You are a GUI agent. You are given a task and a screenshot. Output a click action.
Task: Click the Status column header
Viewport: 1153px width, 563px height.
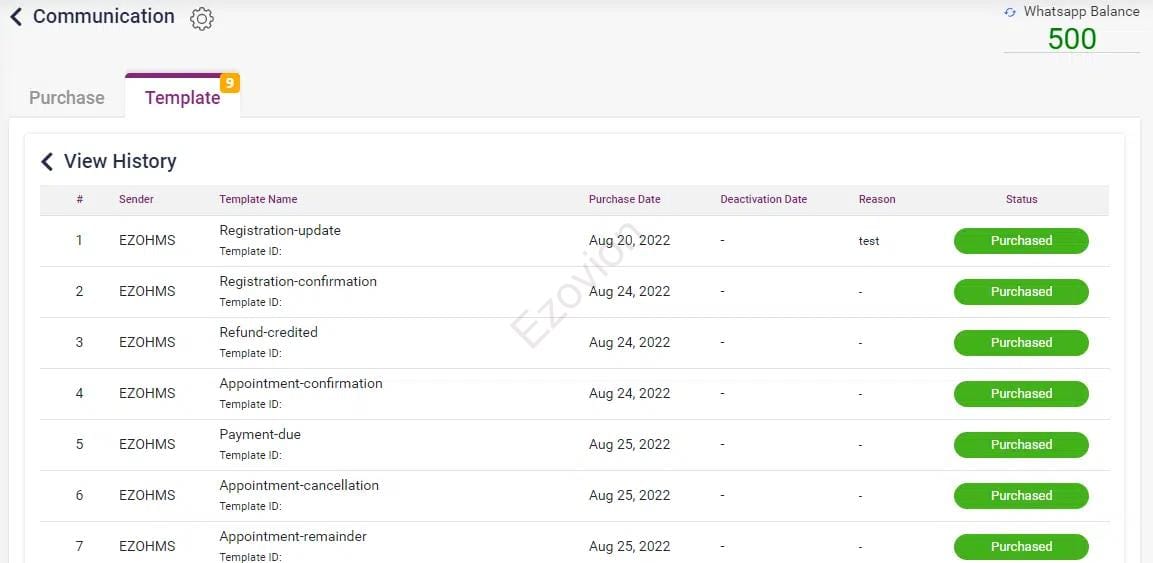click(1021, 199)
